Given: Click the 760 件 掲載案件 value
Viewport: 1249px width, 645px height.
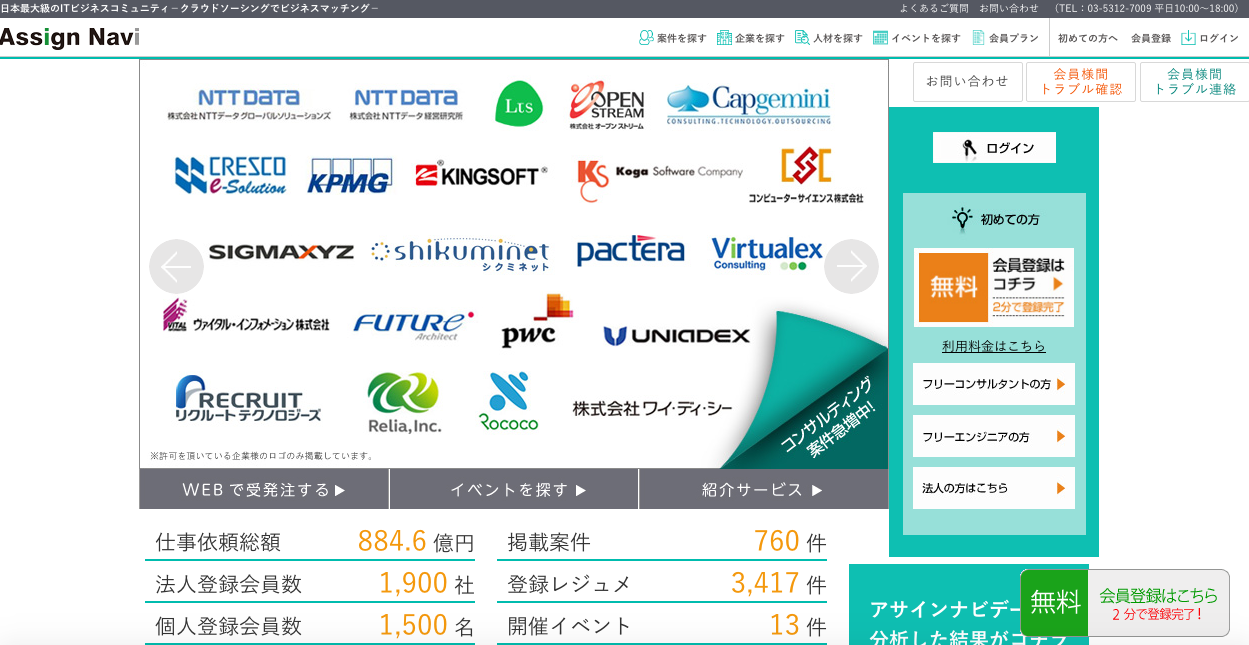Looking at the screenshot, I should 790,541.
